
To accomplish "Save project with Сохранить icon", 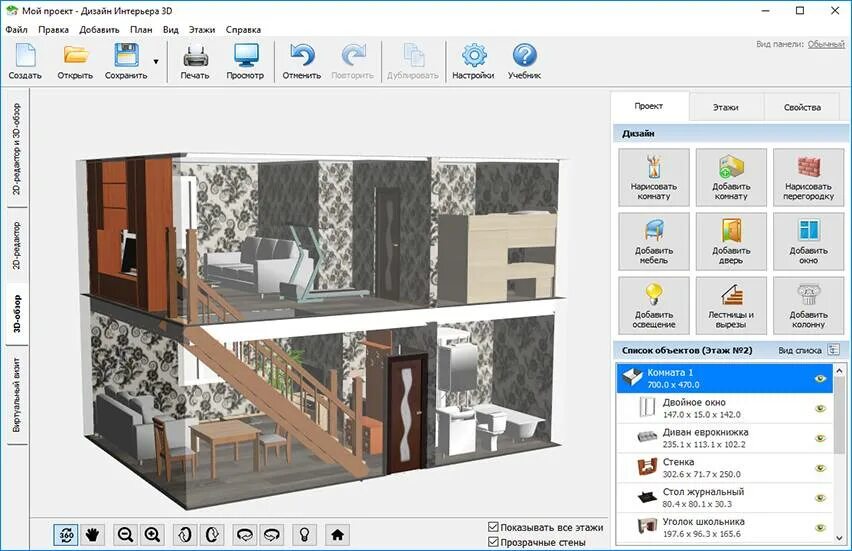I will pyautogui.click(x=126, y=61).
